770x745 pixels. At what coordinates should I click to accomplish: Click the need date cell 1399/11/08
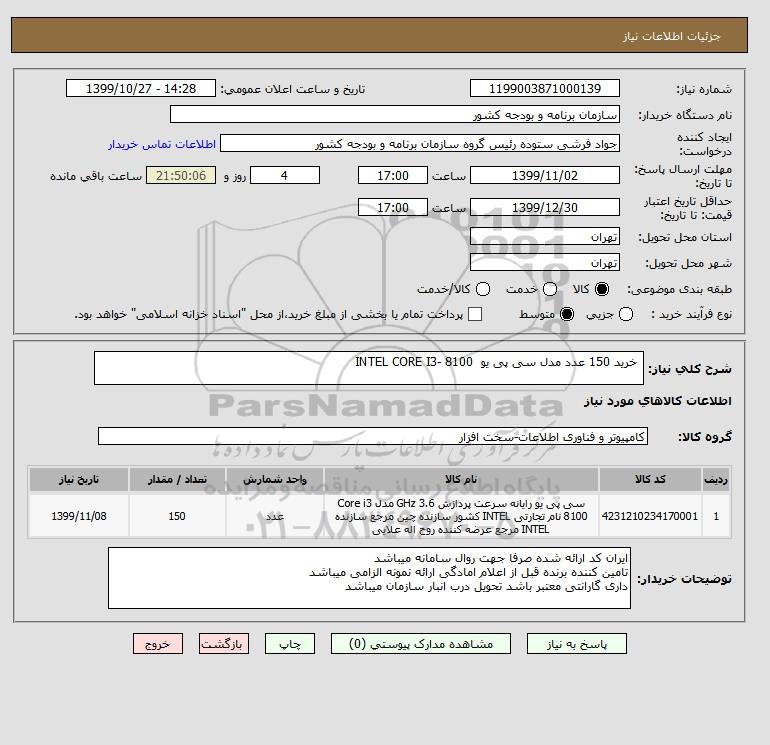point(79,516)
